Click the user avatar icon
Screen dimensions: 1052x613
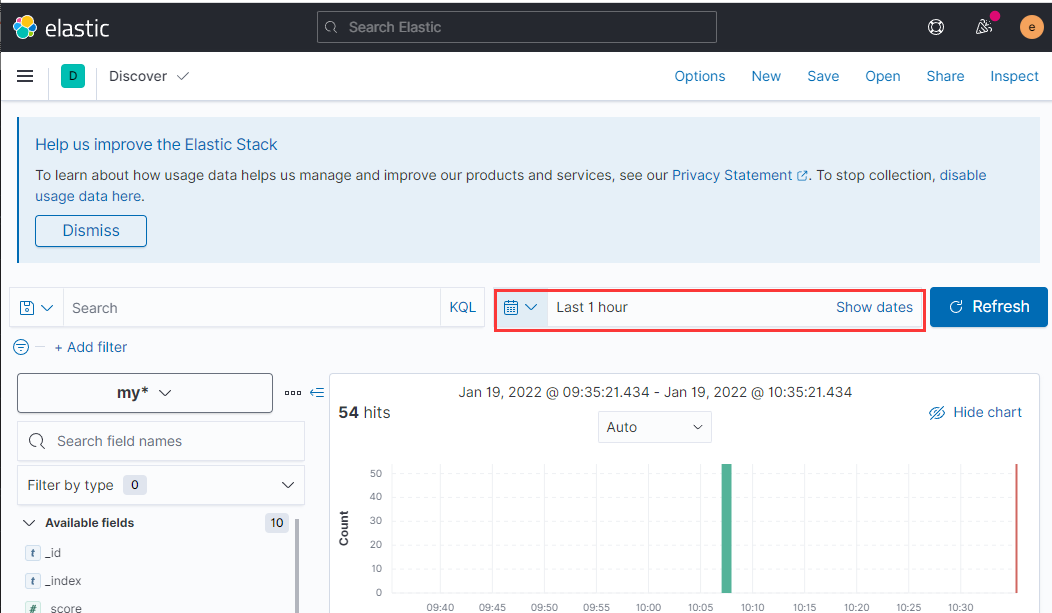[x=1031, y=27]
